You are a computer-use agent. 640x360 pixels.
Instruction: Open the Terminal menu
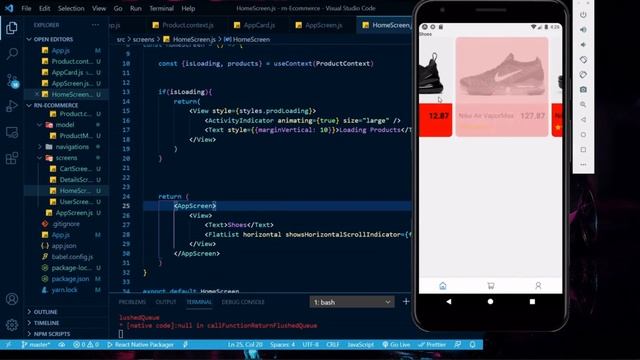click(x=161, y=8)
